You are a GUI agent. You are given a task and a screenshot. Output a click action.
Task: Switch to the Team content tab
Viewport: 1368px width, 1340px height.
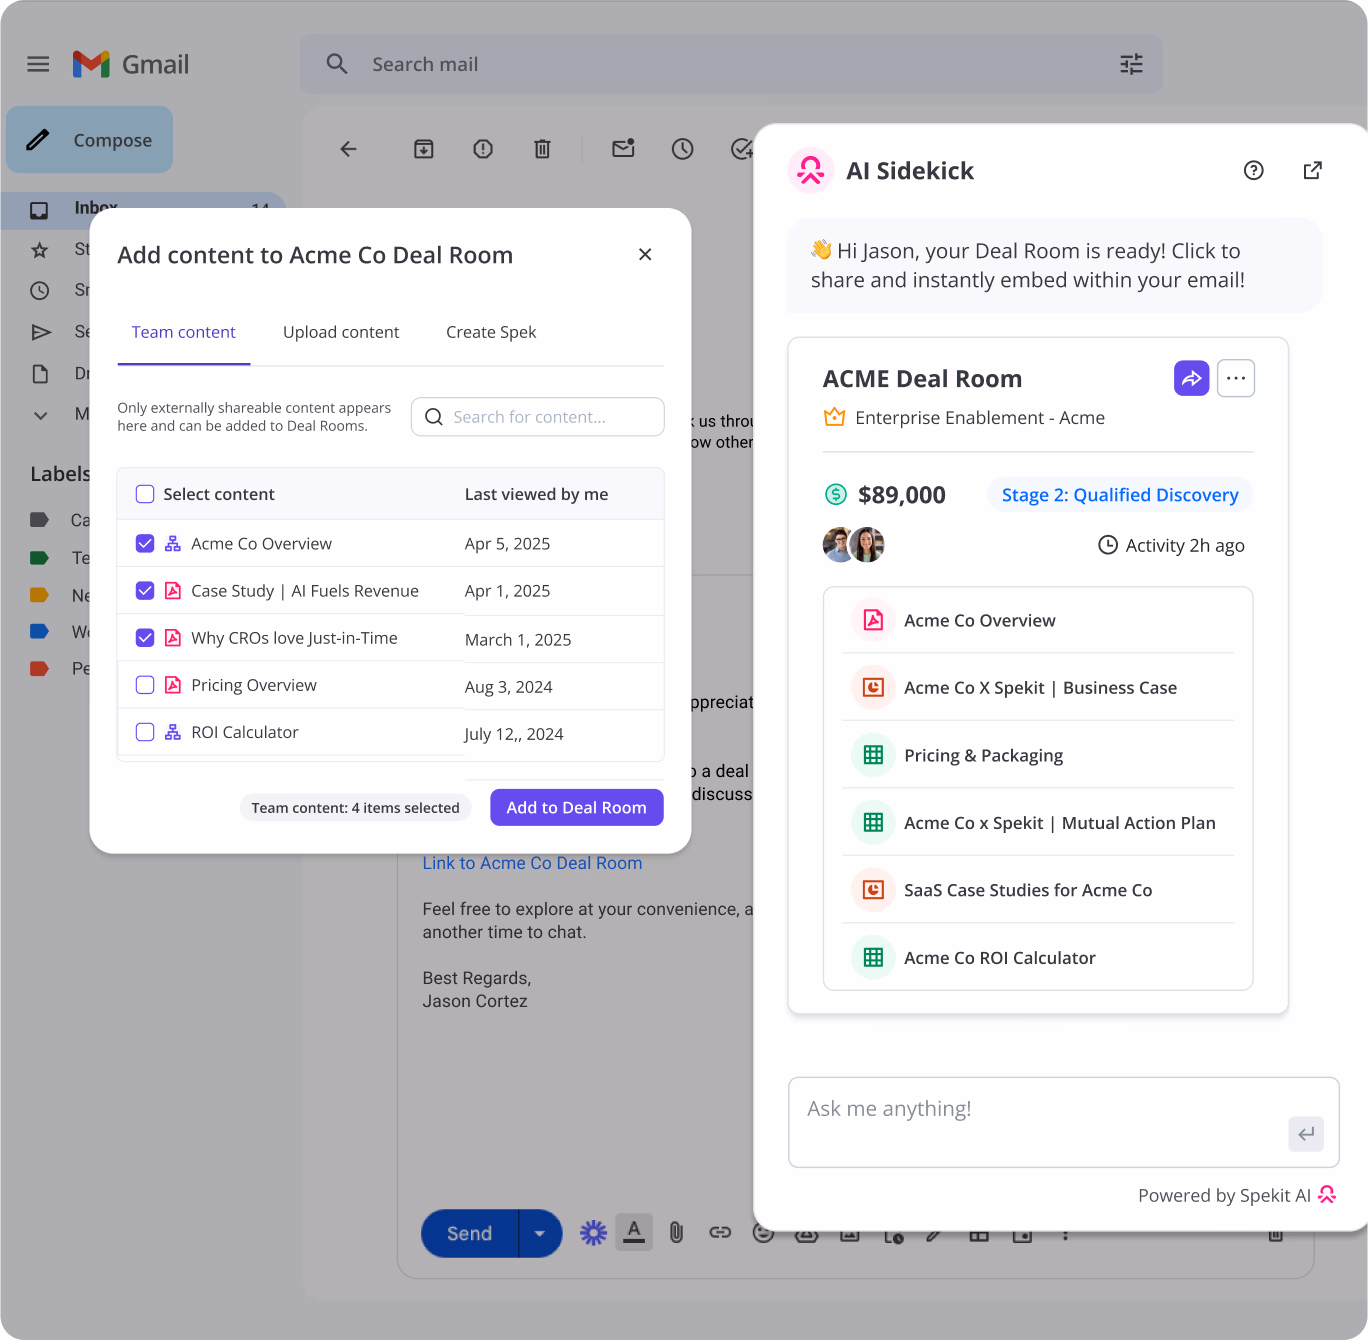[184, 332]
